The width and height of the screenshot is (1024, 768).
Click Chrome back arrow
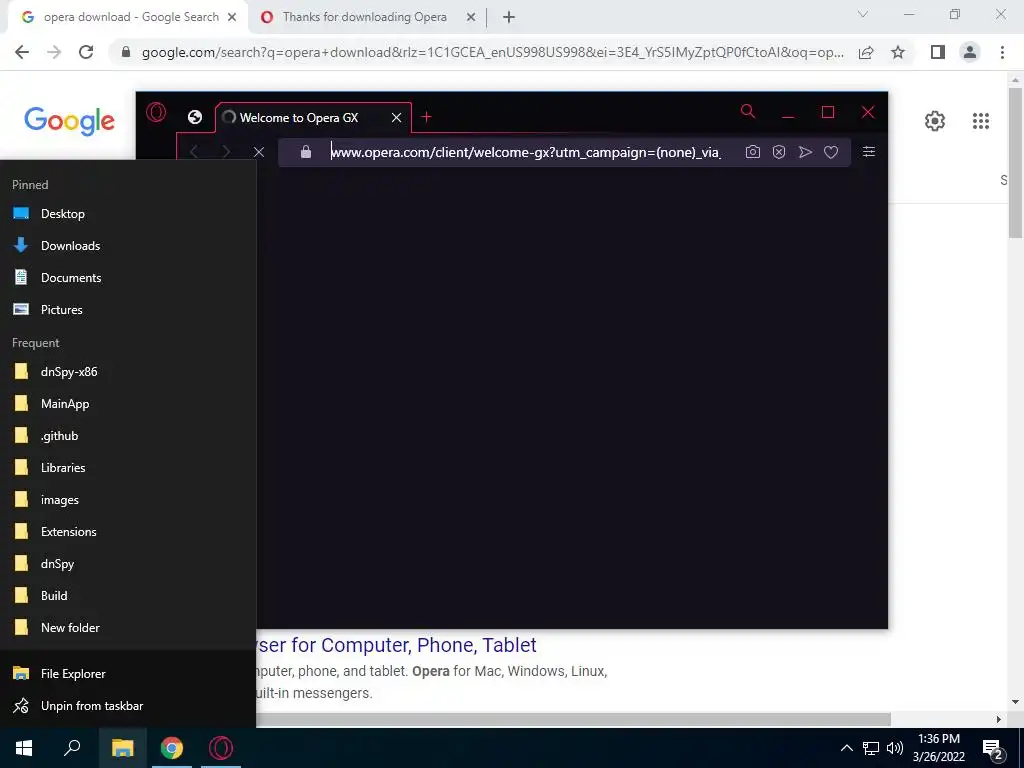point(22,52)
